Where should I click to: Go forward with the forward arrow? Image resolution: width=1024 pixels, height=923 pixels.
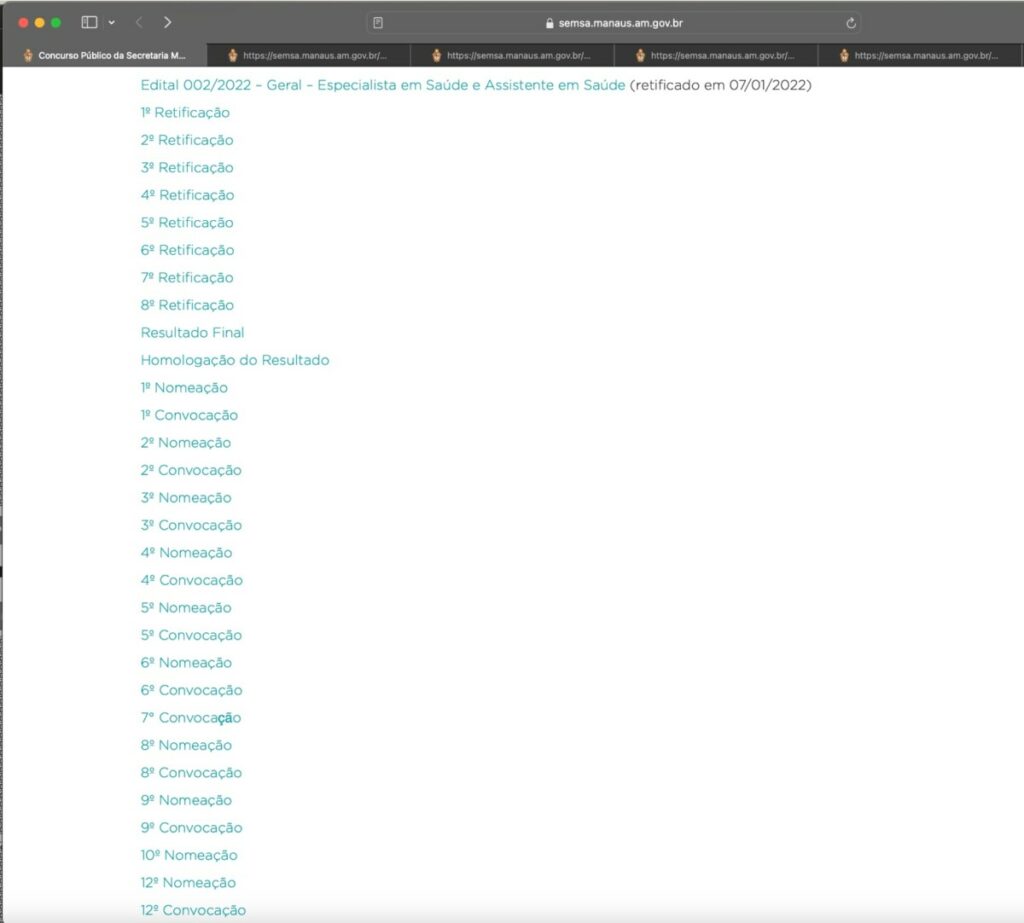click(x=168, y=22)
